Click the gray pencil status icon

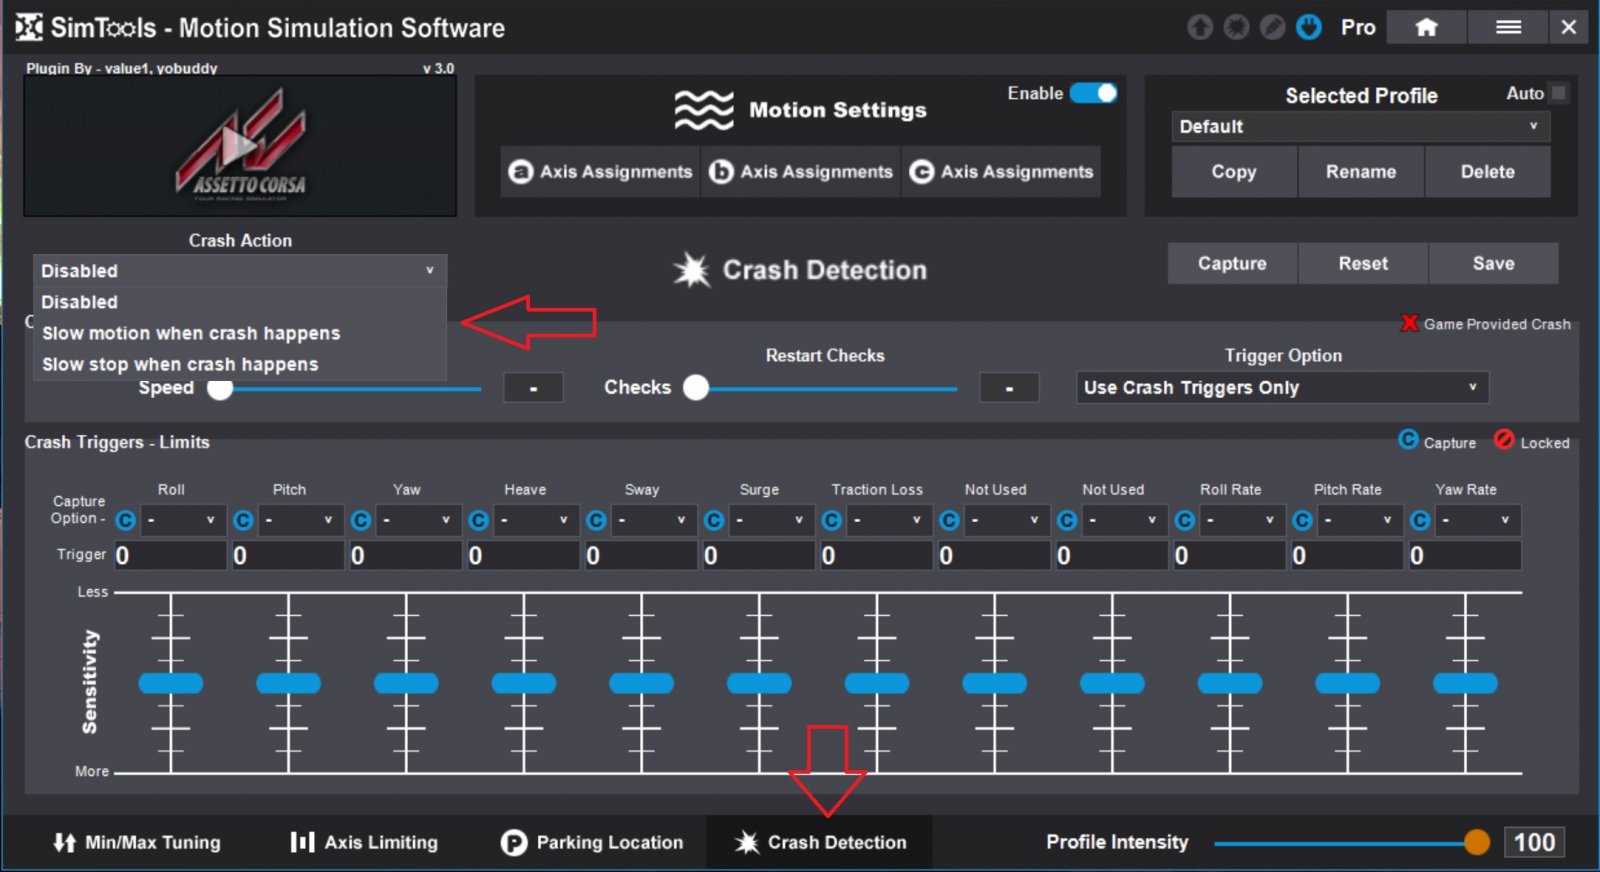click(x=1272, y=27)
